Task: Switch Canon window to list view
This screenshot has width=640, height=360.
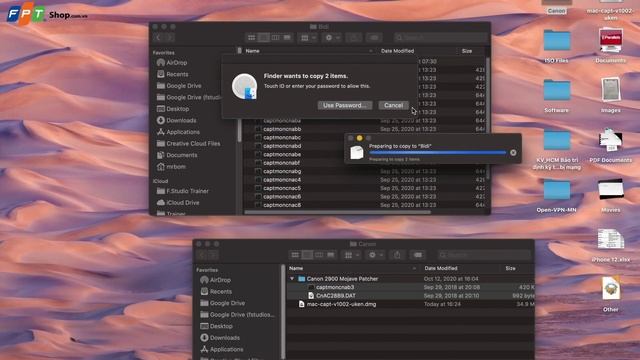Action: coord(307,255)
